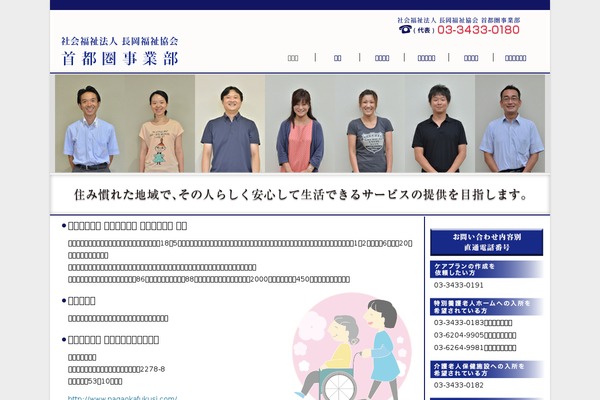Screen dimensions: 600x400
Task: Open the five-character fourth navigation menu item
Action: tap(426, 58)
